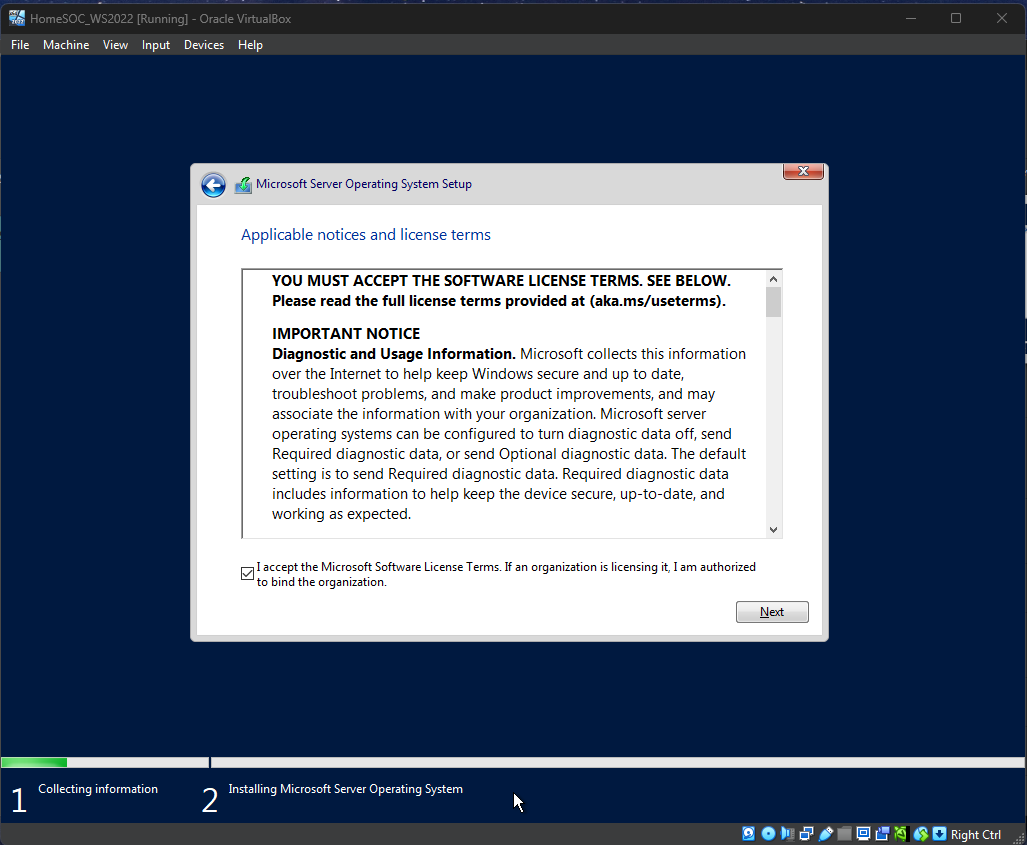1027x845 pixels.
Task: Open the Help menu
Action: pos(250,45)
